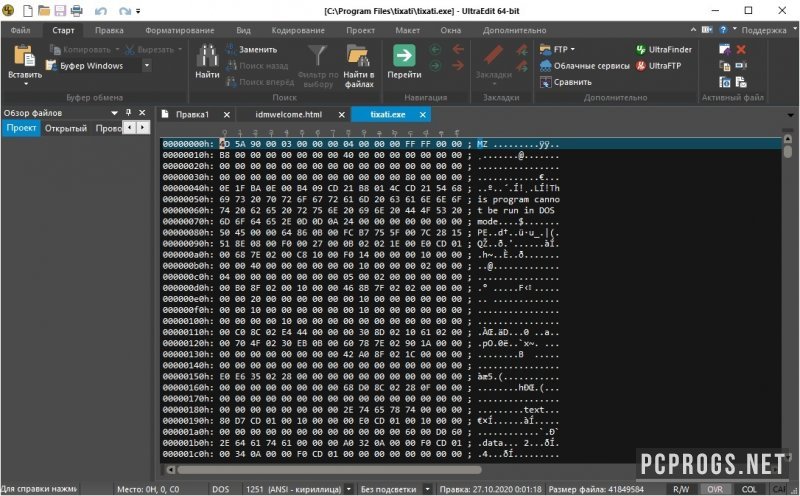Image resolution: width=800 pixels, height=496 pixels.
Task: Switch to Макет ribbon tab
Action: tap(408, 30)
